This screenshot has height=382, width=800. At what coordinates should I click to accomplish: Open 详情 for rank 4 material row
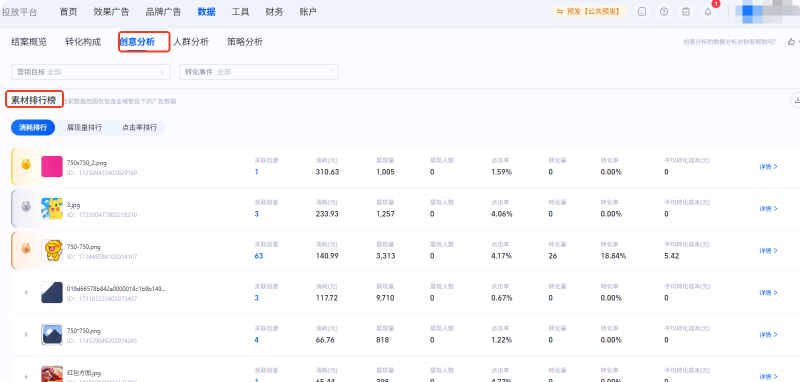pyautogui.click(x=768, y=293)
